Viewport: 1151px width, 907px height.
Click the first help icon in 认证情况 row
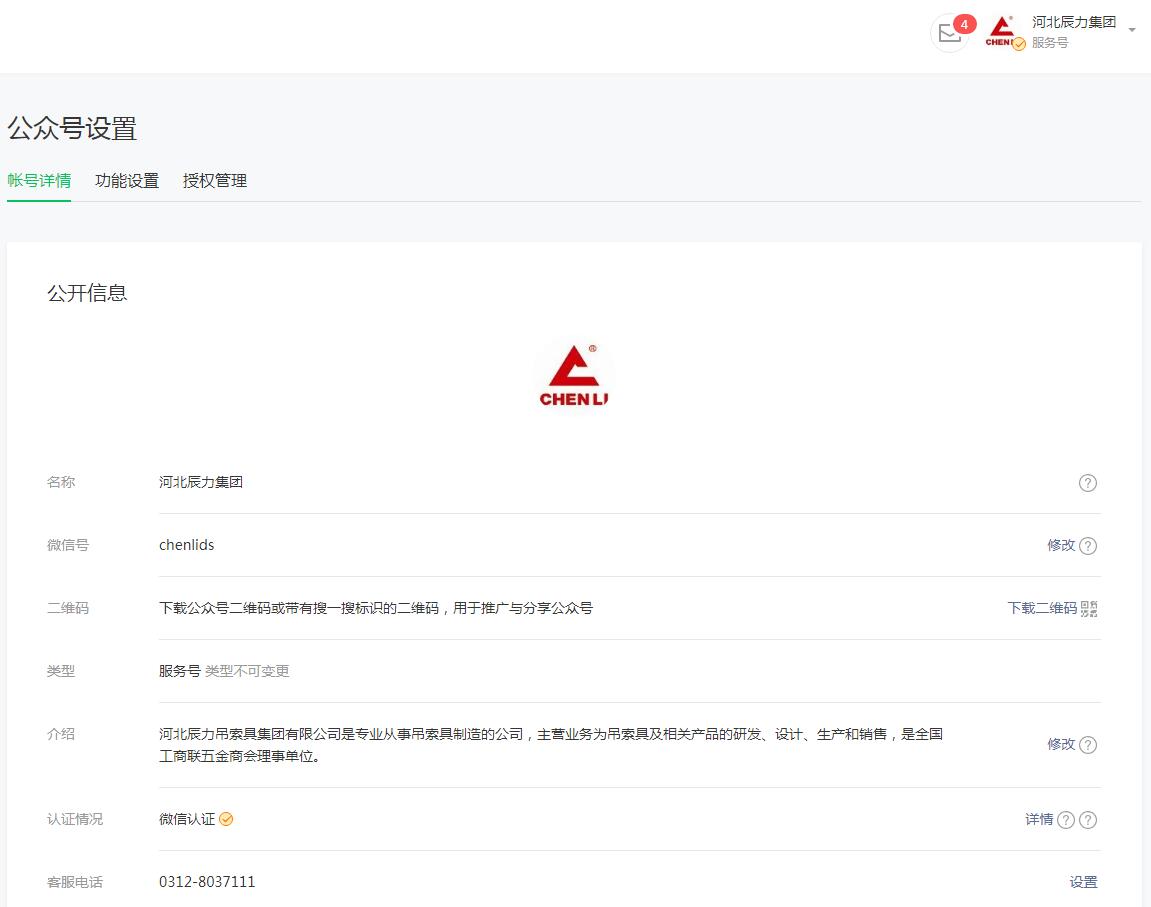pyautogui.click(x=1067, y=820)
